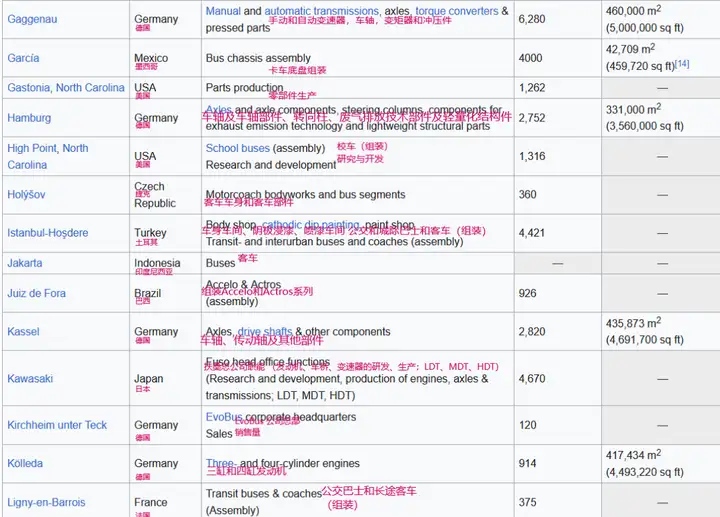
Task: Click the area value 42,709 m²
Action: (630, 49)
